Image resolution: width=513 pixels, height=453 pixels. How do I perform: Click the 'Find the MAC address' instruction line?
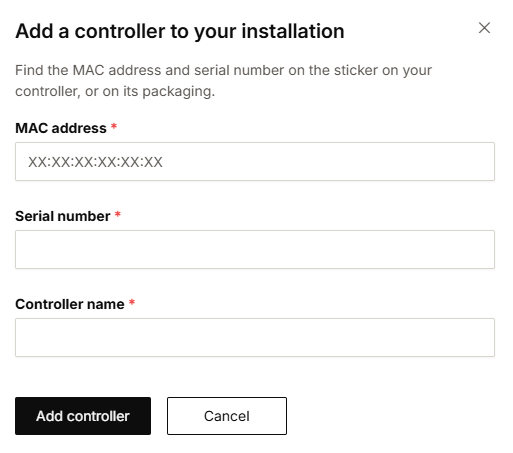(223, 70)
